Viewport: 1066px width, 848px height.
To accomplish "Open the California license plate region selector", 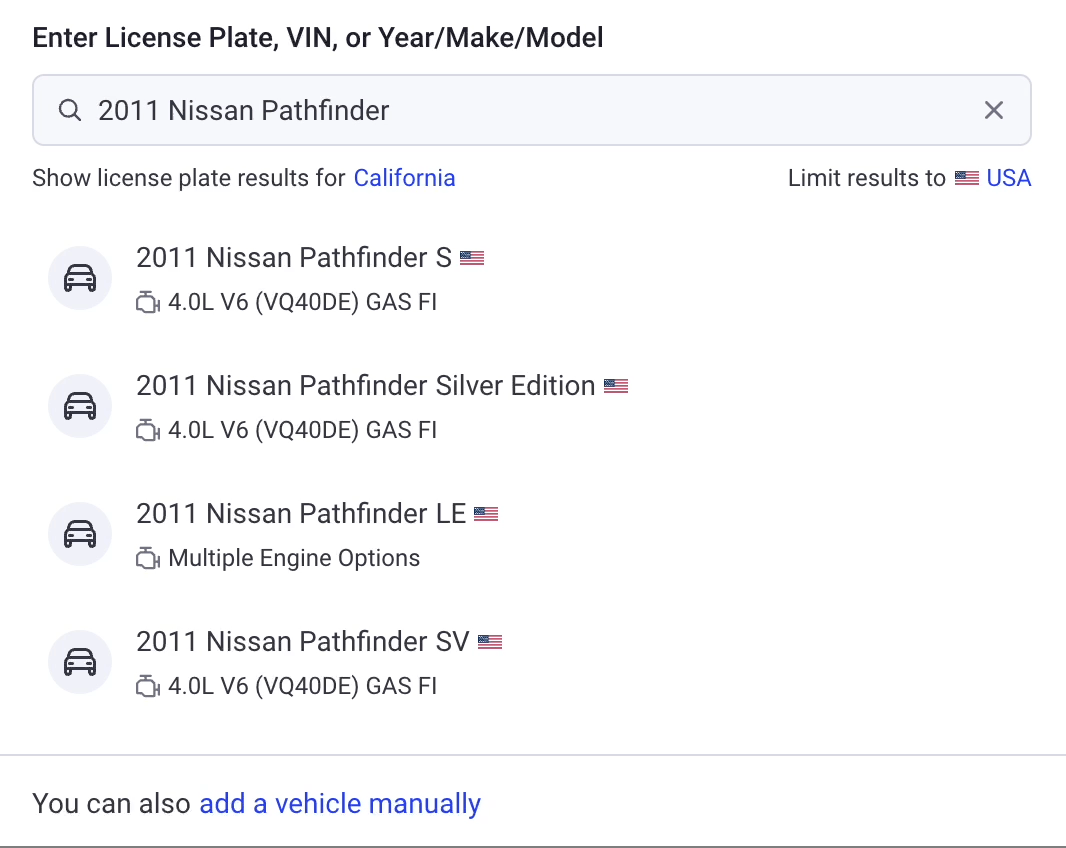I will click(404, 177).
